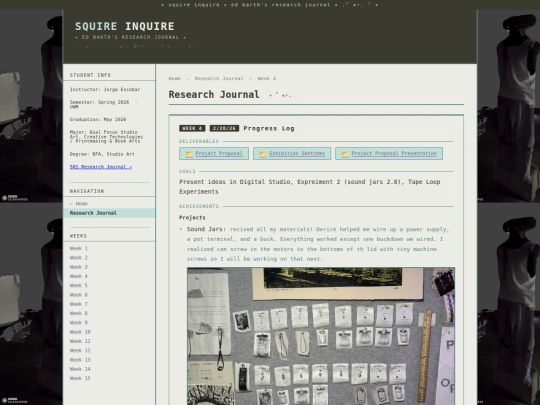Open Week 7 in weeks list
This screenshot has height=405, width=540.
[x=79, y=304]
